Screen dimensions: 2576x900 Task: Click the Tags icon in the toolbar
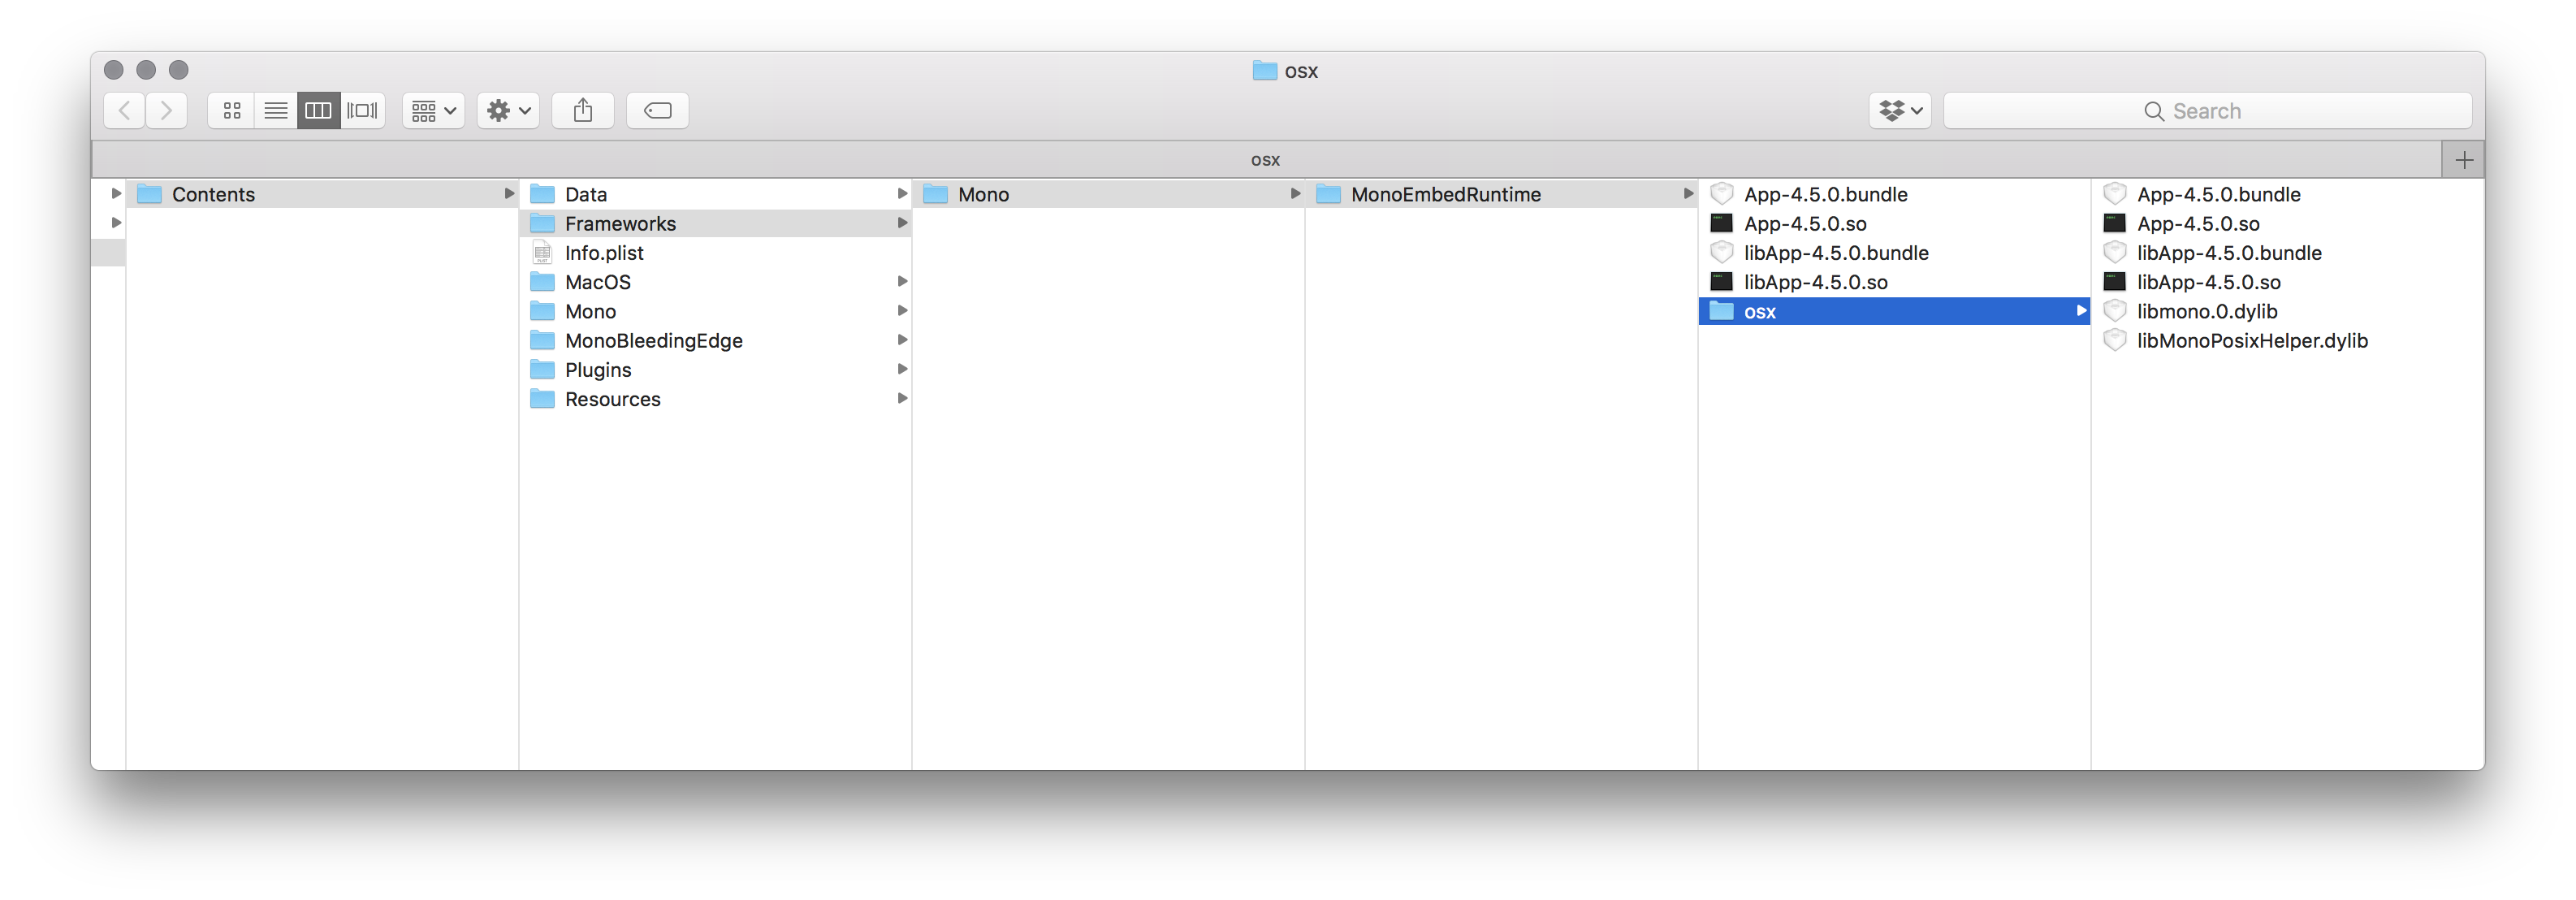pyautogui.click(x=657, y=110)
